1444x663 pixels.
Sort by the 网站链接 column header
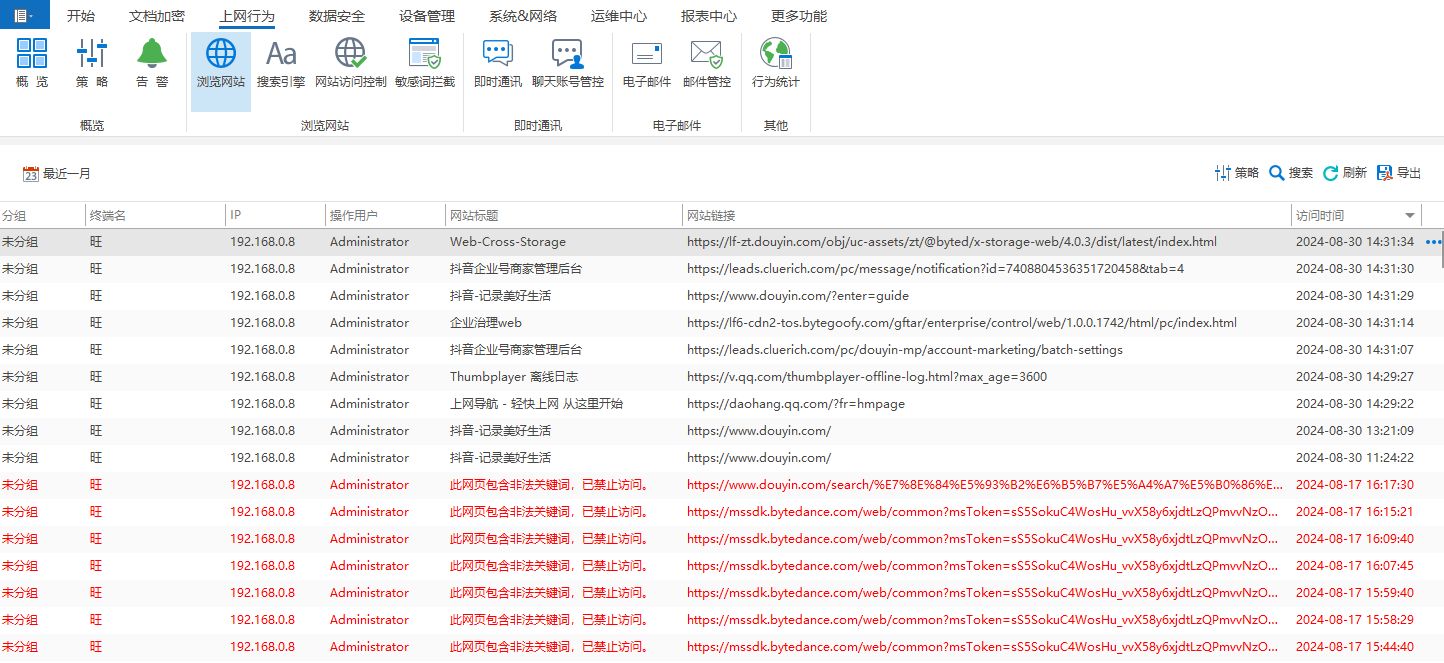tap(986, 215)
